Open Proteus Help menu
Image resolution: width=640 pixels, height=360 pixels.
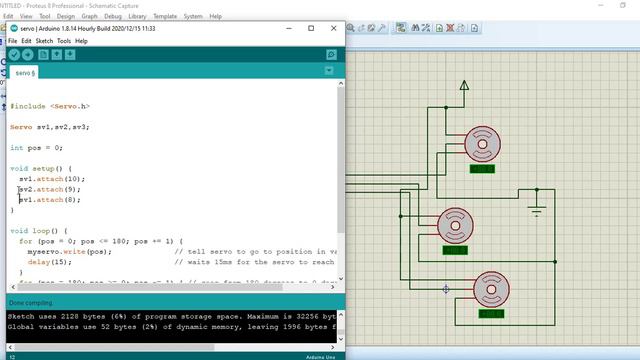[216, 16]
